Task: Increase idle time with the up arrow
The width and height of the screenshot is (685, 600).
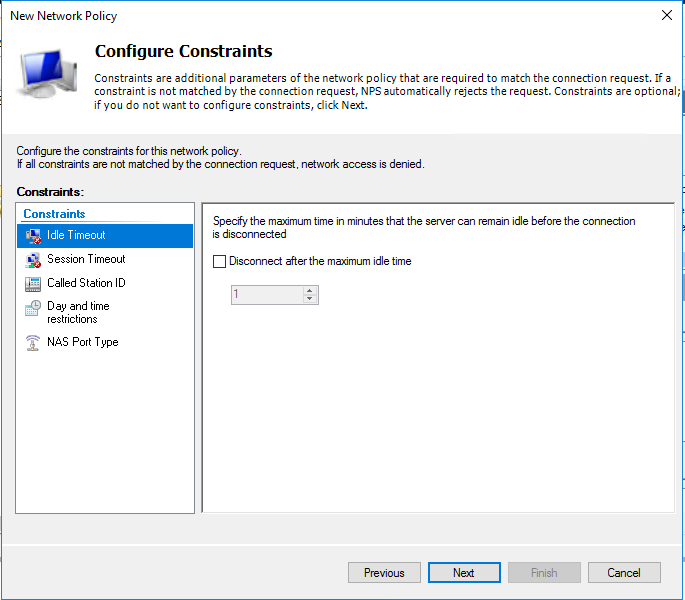Action: (x=309, y=291)
